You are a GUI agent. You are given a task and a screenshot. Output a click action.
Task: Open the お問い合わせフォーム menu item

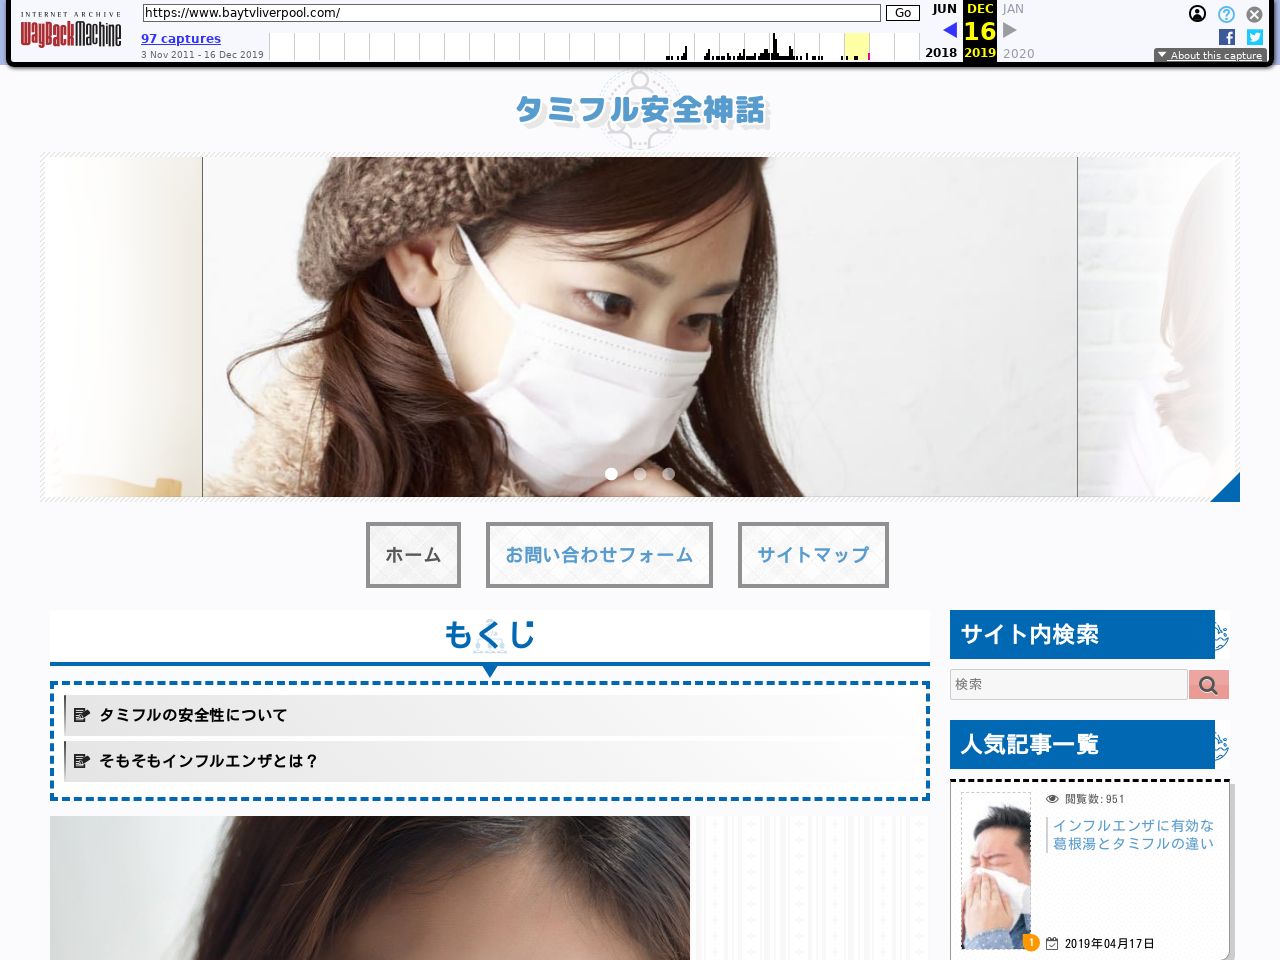coord(599,555)
